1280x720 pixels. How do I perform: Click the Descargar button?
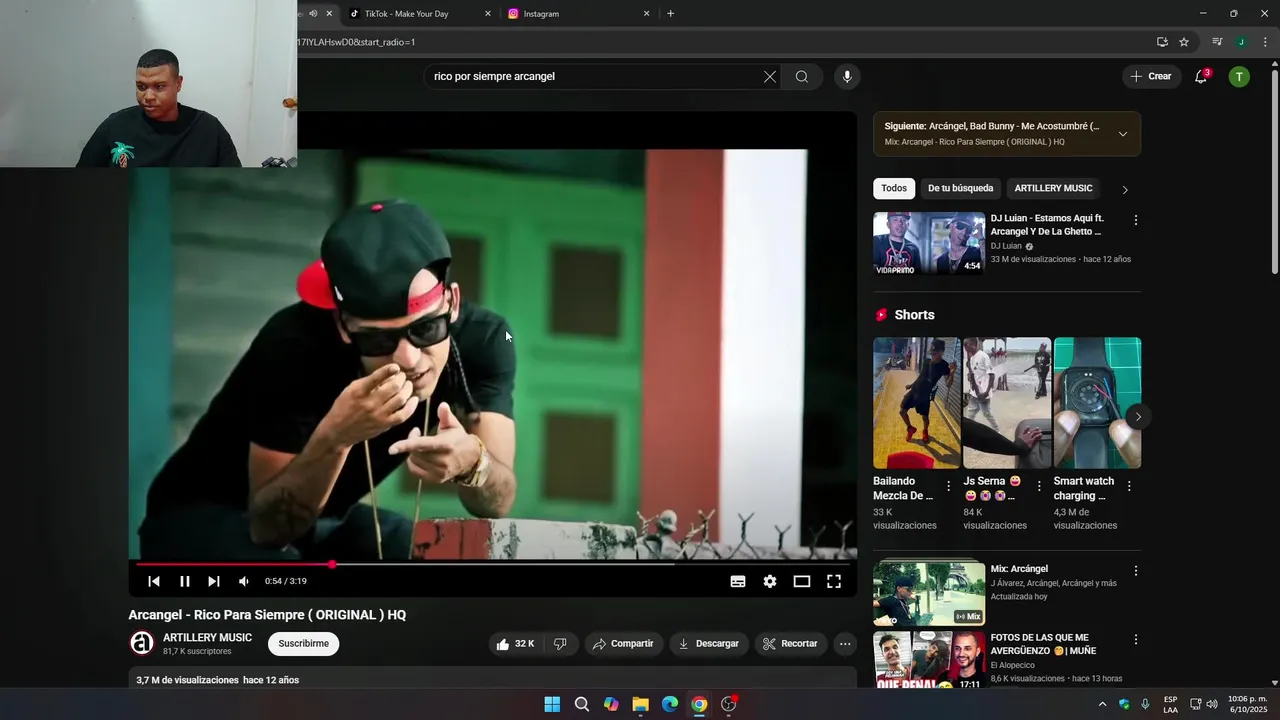[709, 644]
